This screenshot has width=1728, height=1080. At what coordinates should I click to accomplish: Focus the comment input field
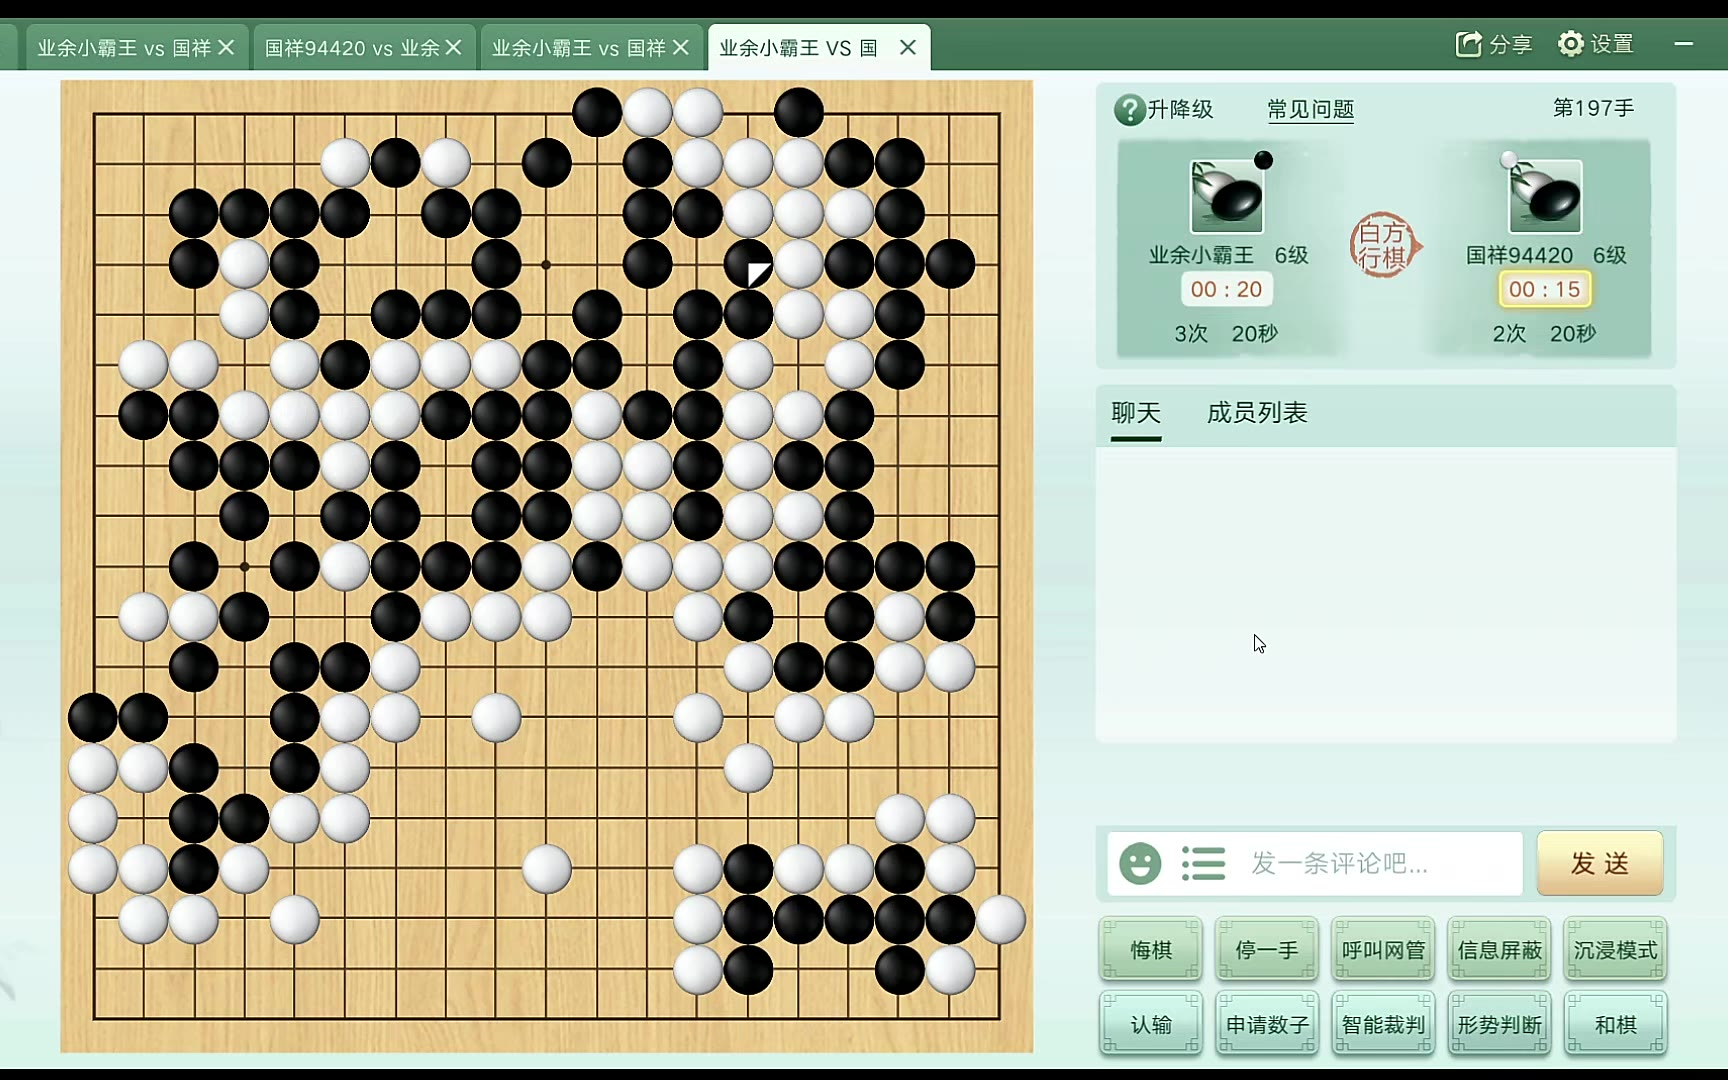pyautogui.click(x=1380, y=863)
